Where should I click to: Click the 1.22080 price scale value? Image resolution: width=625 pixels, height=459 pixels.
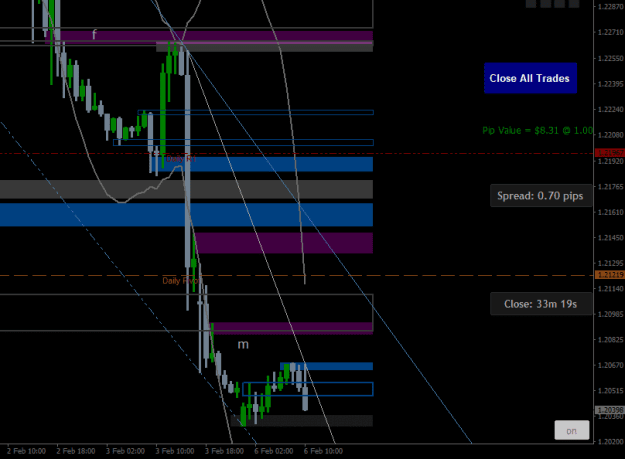611,135
